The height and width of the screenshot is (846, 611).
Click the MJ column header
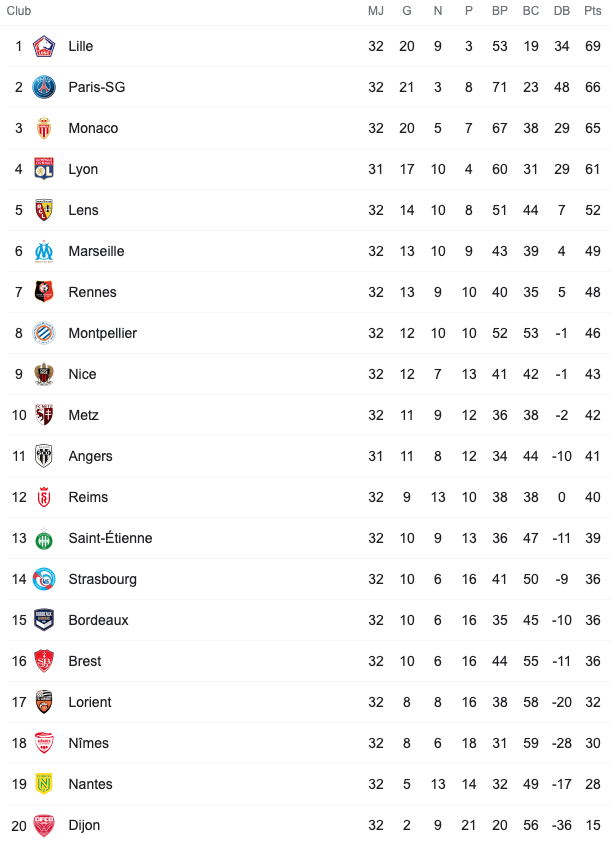pyautogui.click(x=376, y=11)
